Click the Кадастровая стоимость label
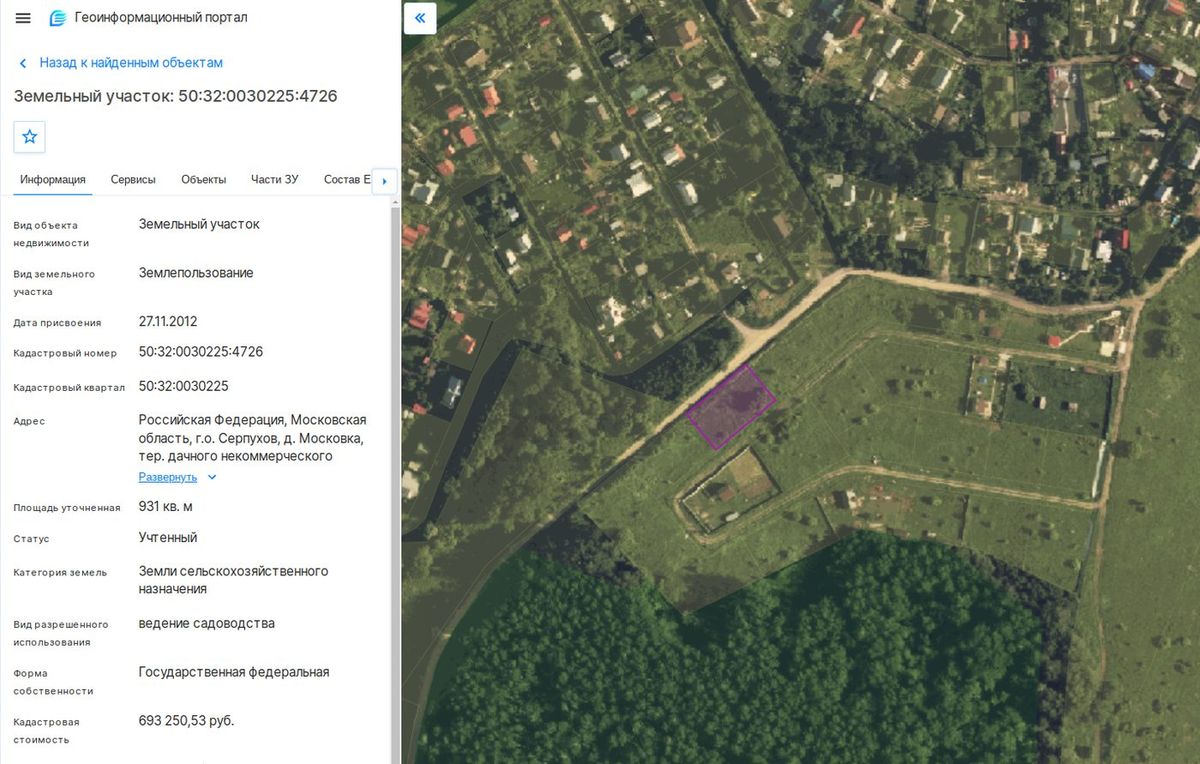The image size is (1200, 764). coord(47,730)
